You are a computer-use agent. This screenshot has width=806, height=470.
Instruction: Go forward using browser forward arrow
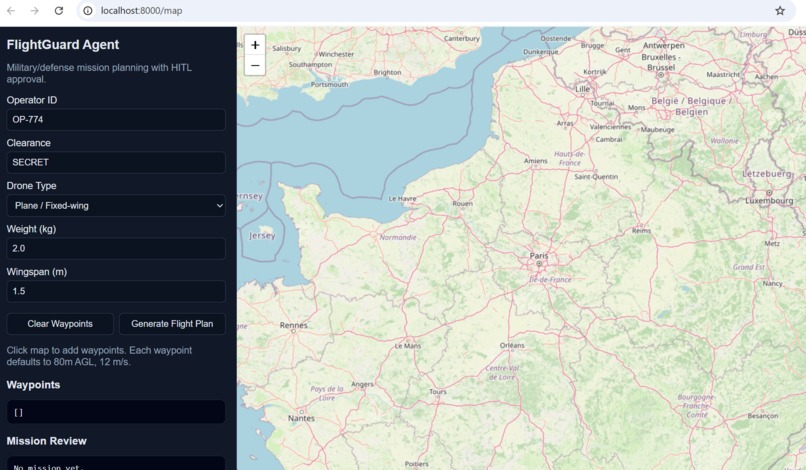click(x=34, y=10)
